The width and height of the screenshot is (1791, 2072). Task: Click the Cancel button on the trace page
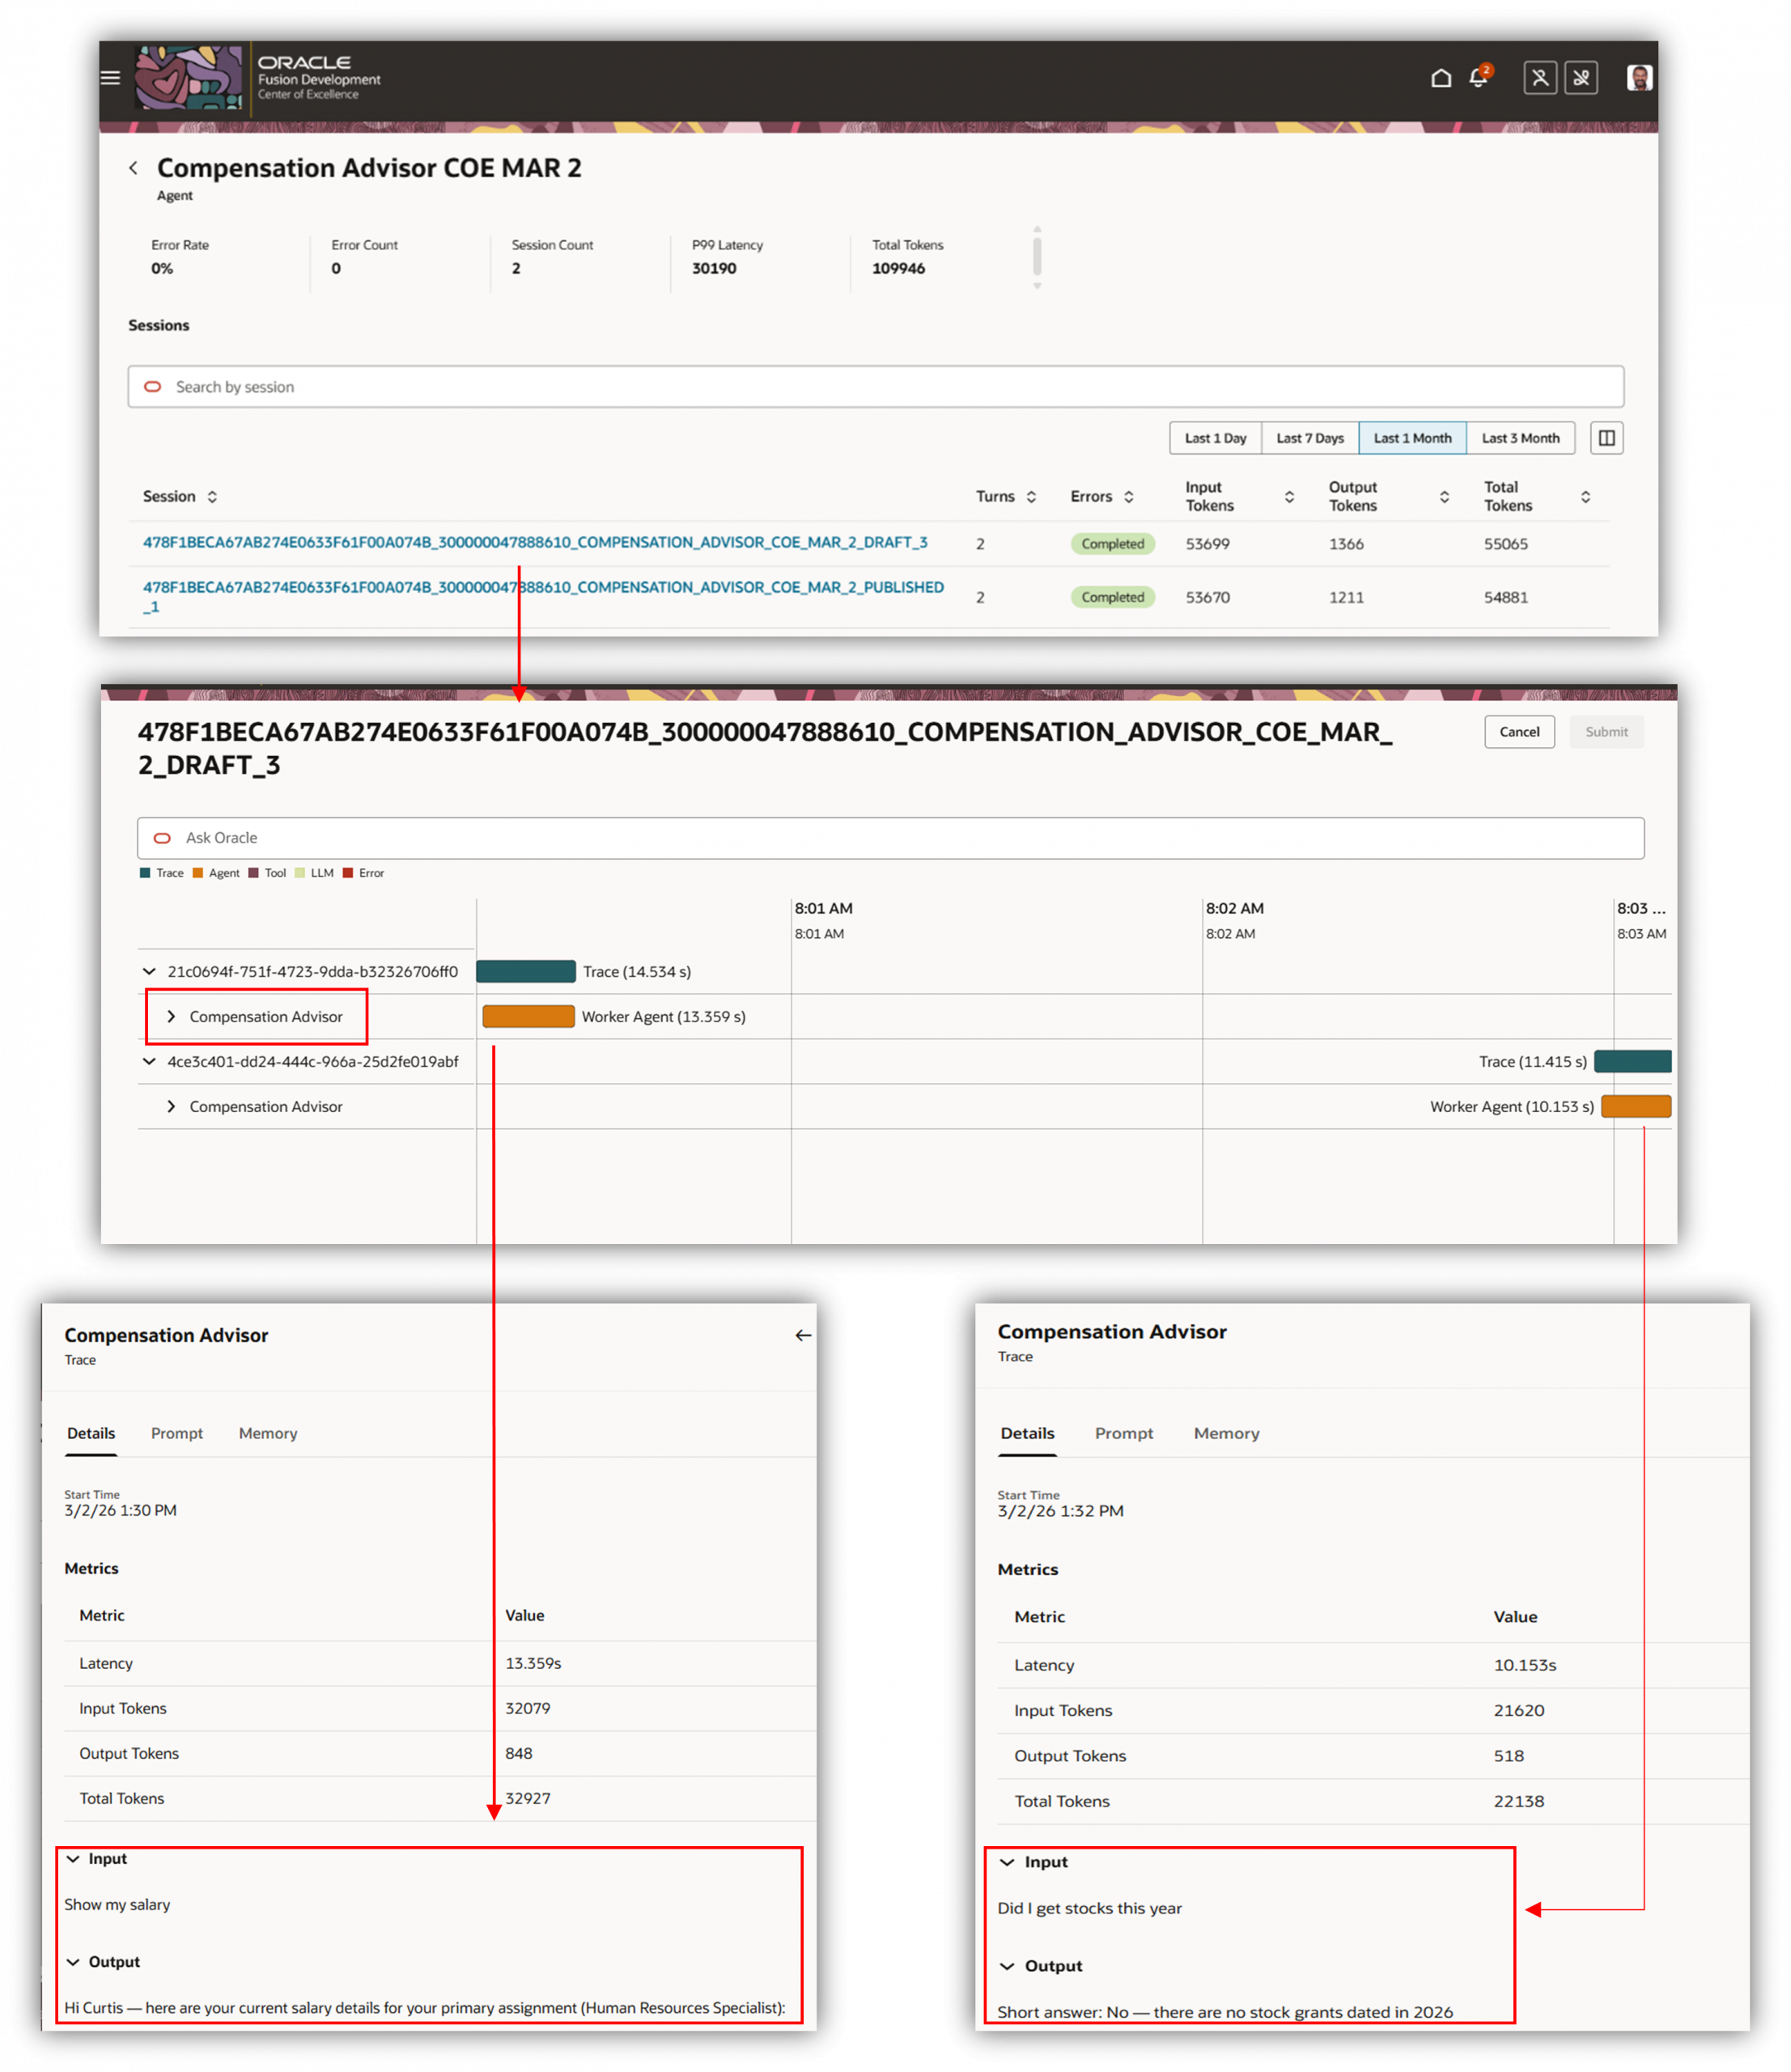point(1519,731)
